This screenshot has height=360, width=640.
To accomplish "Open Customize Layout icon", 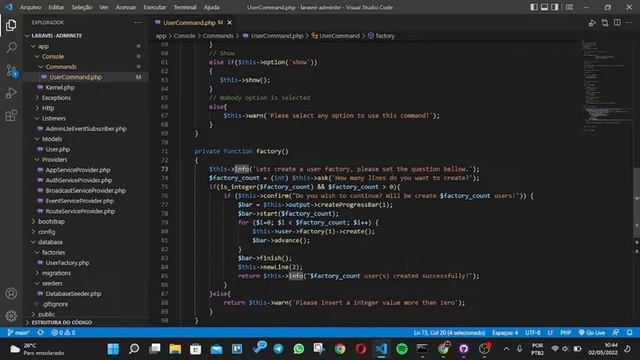I will coord(569,7).
